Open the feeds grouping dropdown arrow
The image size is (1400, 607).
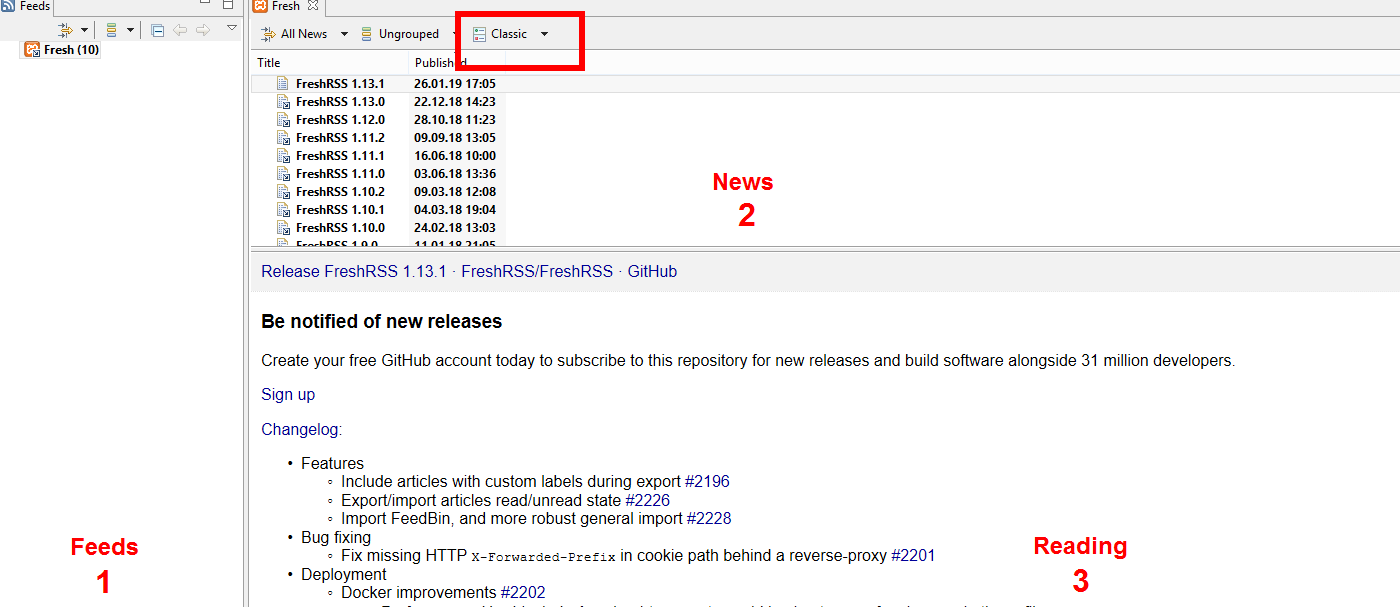[130, 30]
